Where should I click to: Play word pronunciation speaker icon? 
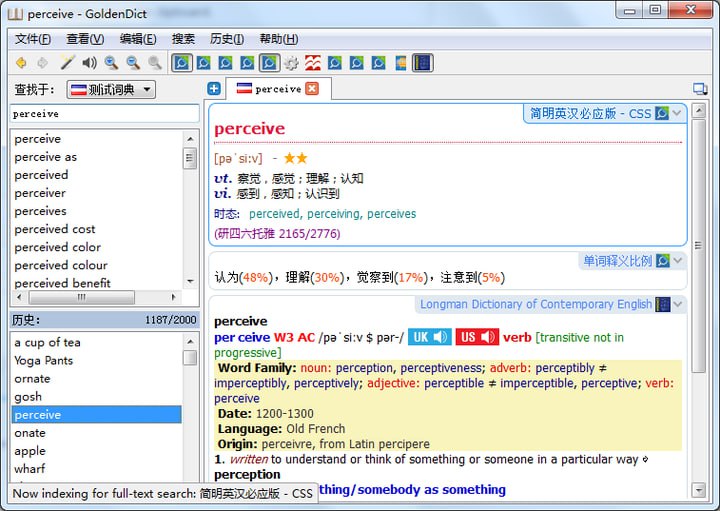tap(89, 63)
